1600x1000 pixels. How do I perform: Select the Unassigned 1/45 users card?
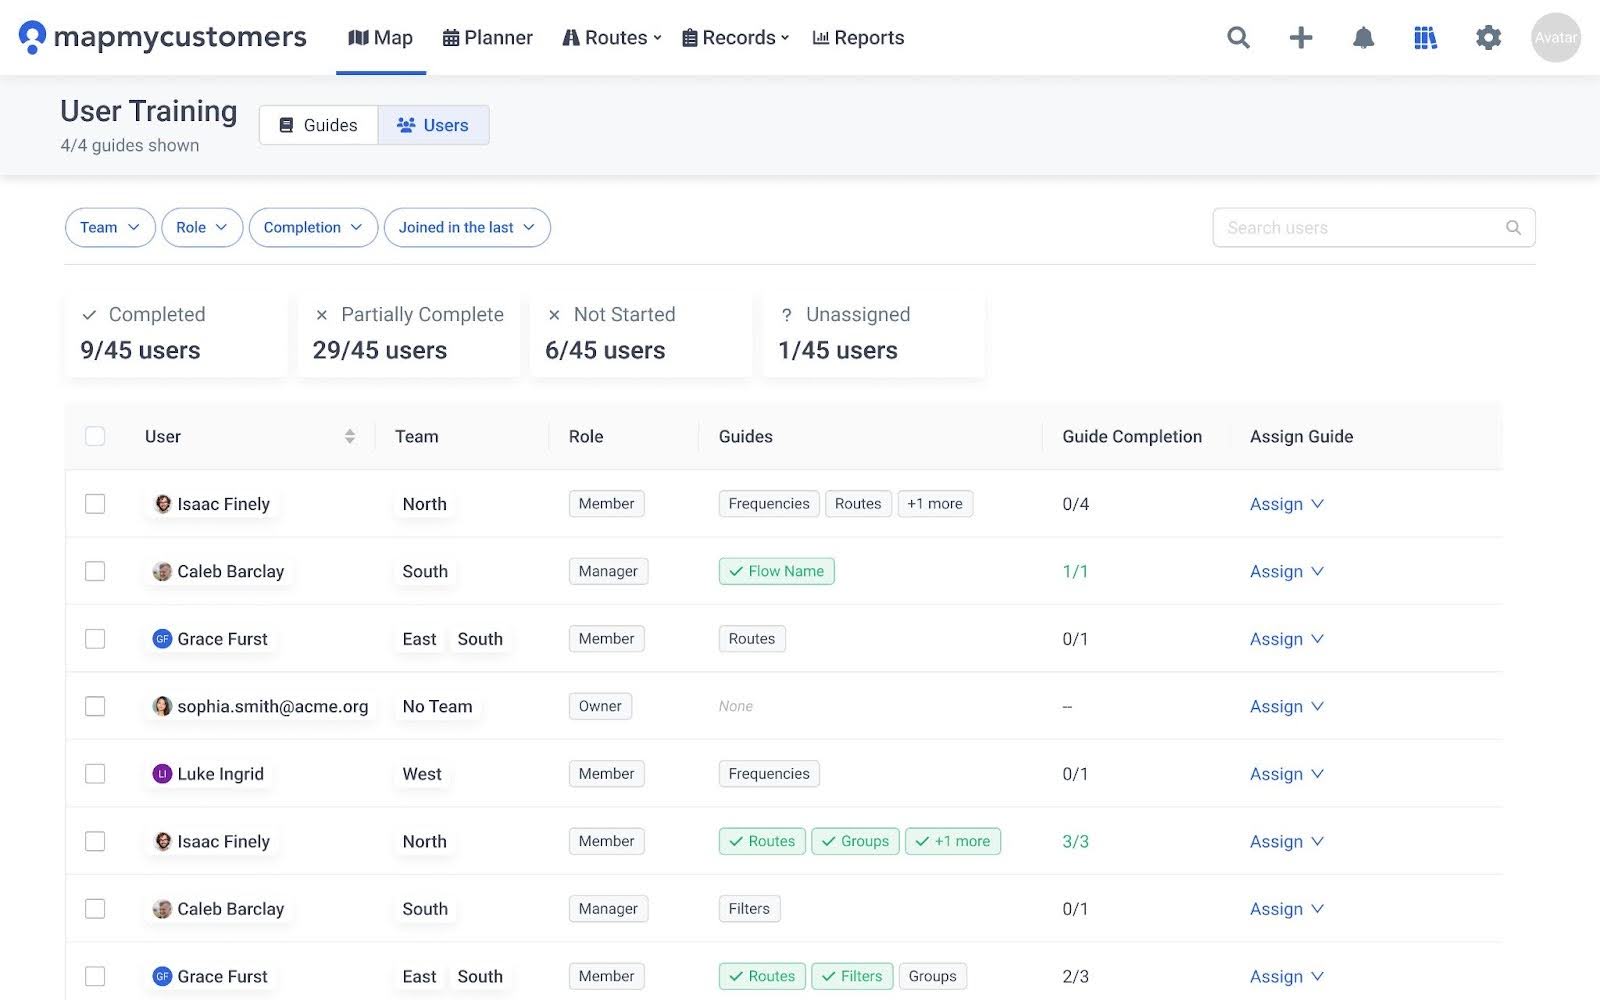(x=873, y=334)
